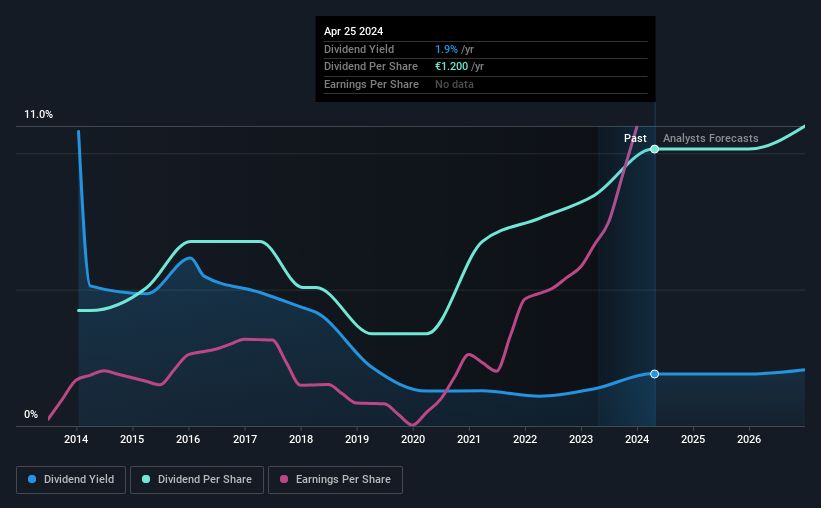Click the 1.9% Dividend Yield value in tooltip
Image resolution: width=821 pixels, height=508 pixels.
coord(446,49)
